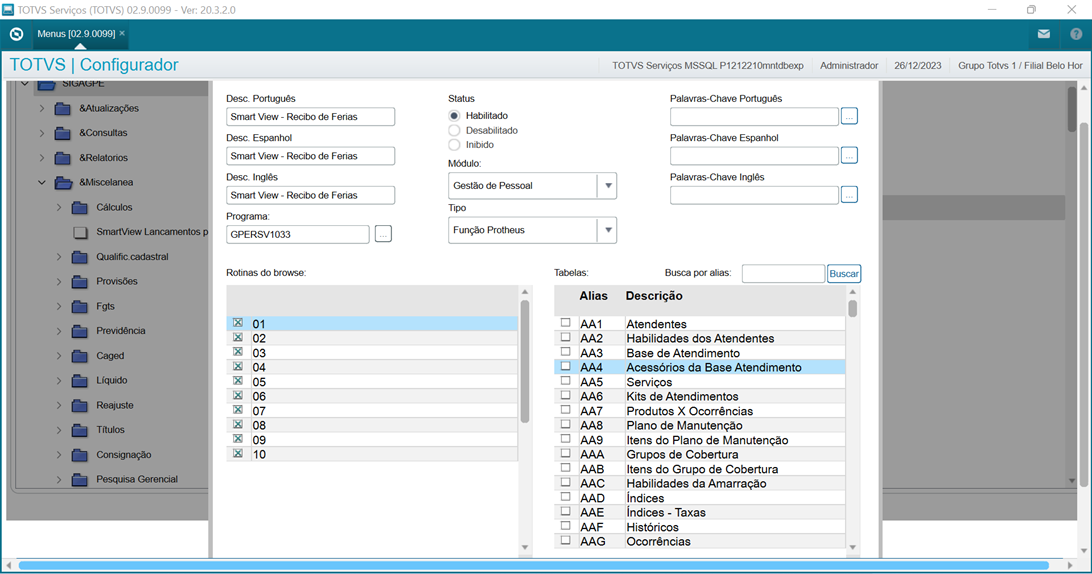Select the Consignação menu entry
Screen dimensions: 1092x574
123,455
